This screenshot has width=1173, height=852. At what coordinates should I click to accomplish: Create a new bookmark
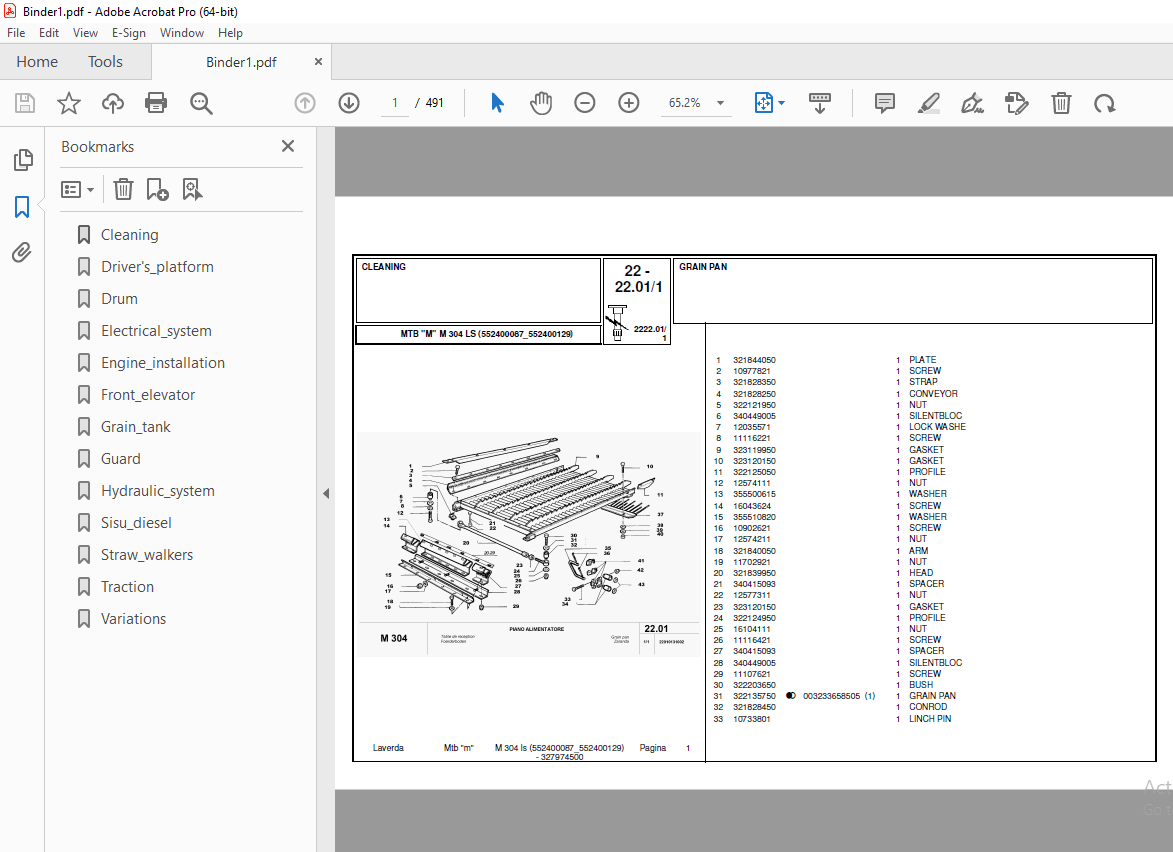pos(156,188)
